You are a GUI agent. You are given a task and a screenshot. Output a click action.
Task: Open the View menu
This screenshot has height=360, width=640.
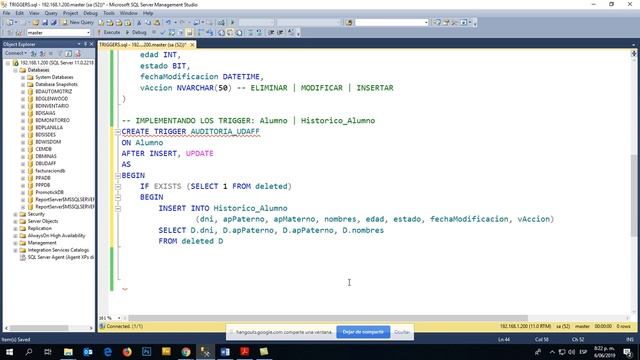[34, 13]
